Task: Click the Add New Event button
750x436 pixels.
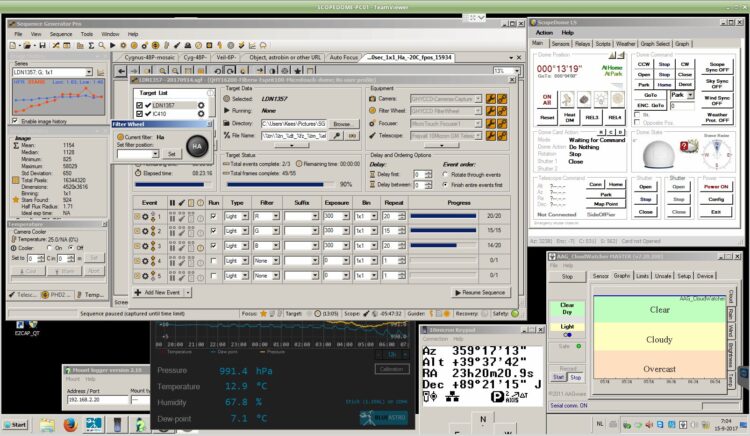Action: click(x=162, y=293)
